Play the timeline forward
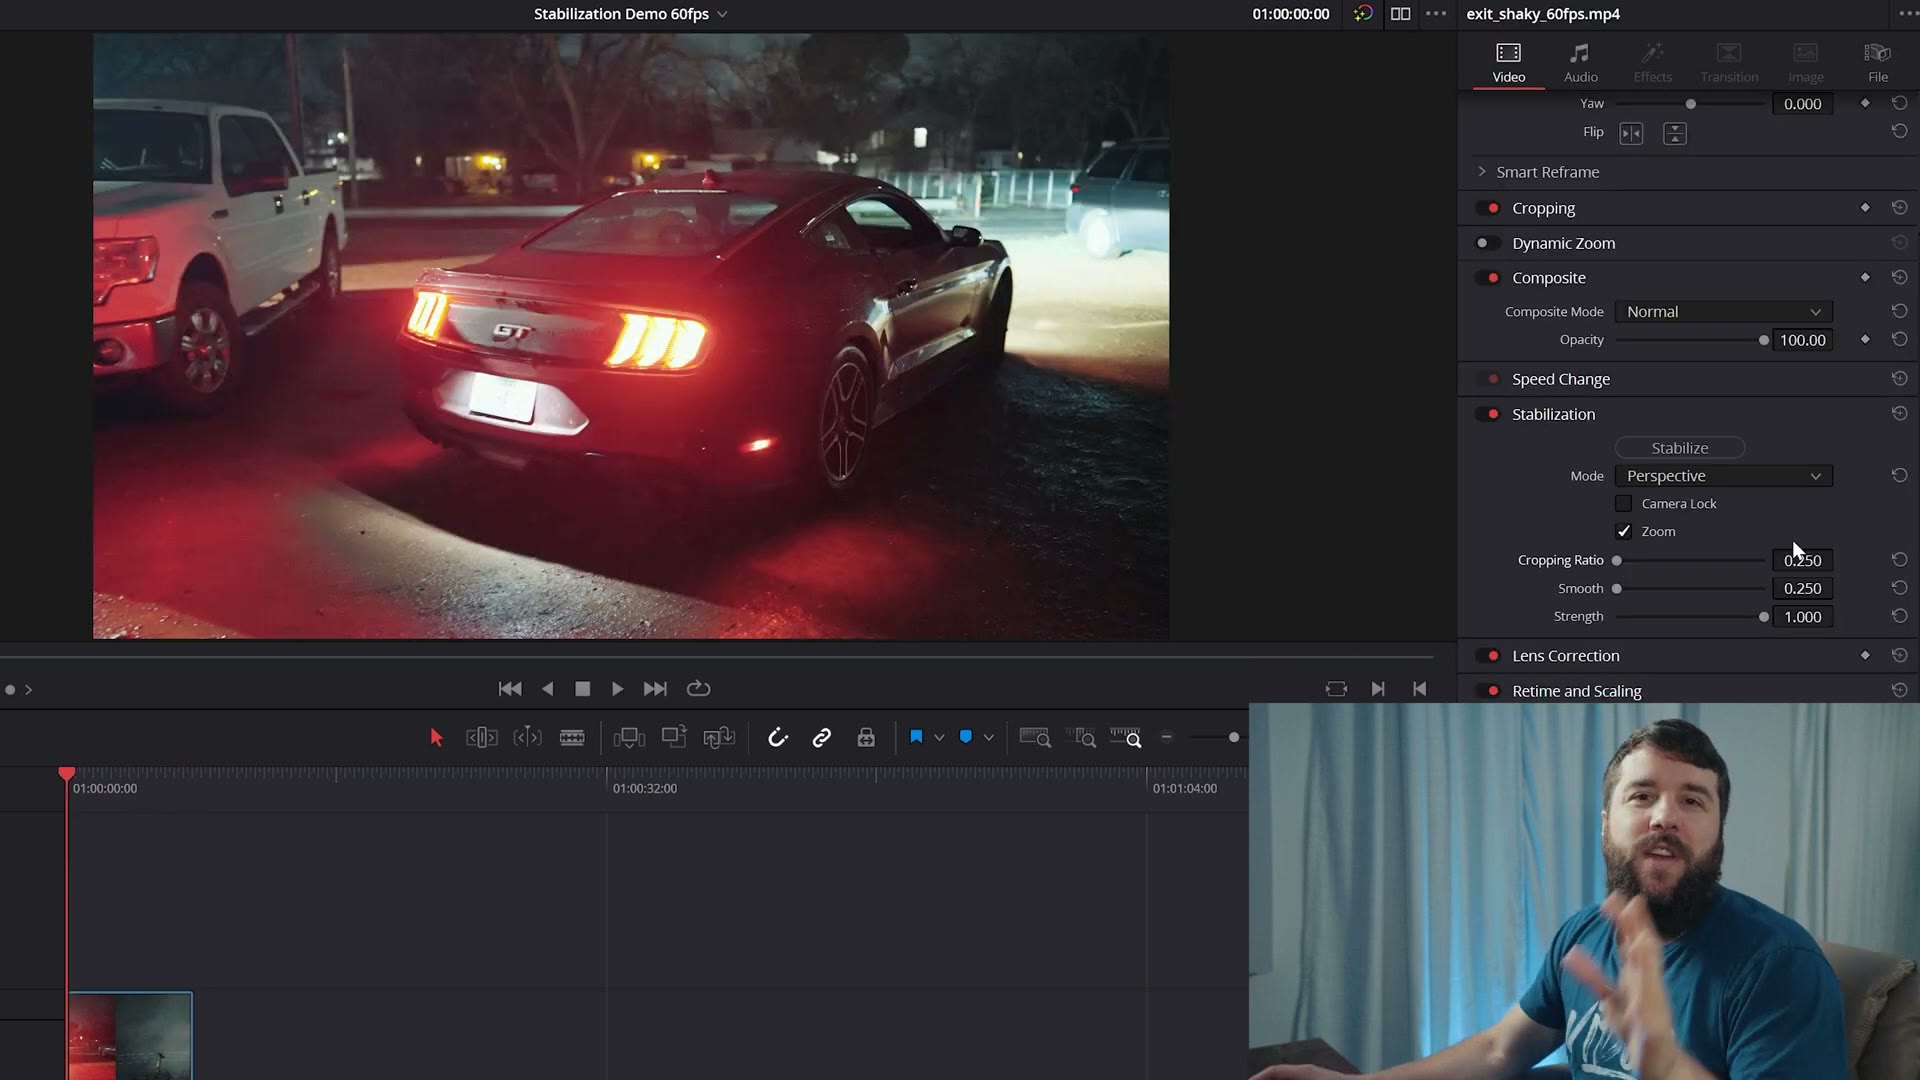 (618, 689)
